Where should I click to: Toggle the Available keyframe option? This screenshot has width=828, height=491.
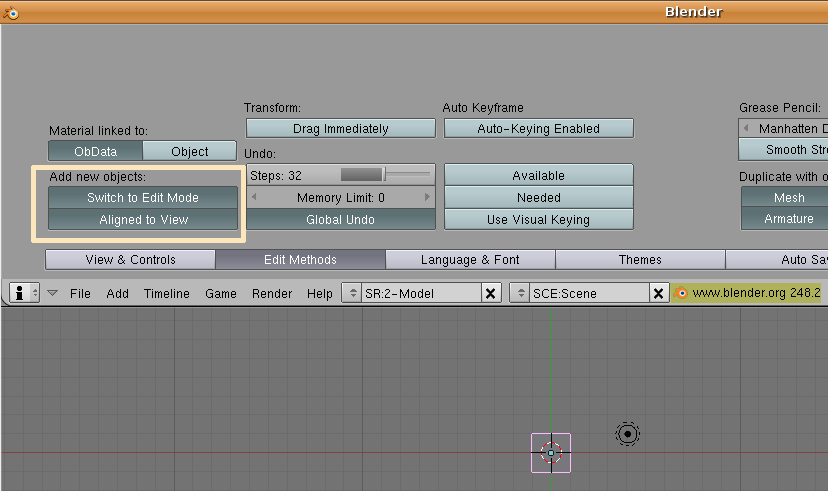[x=539, y=175]
